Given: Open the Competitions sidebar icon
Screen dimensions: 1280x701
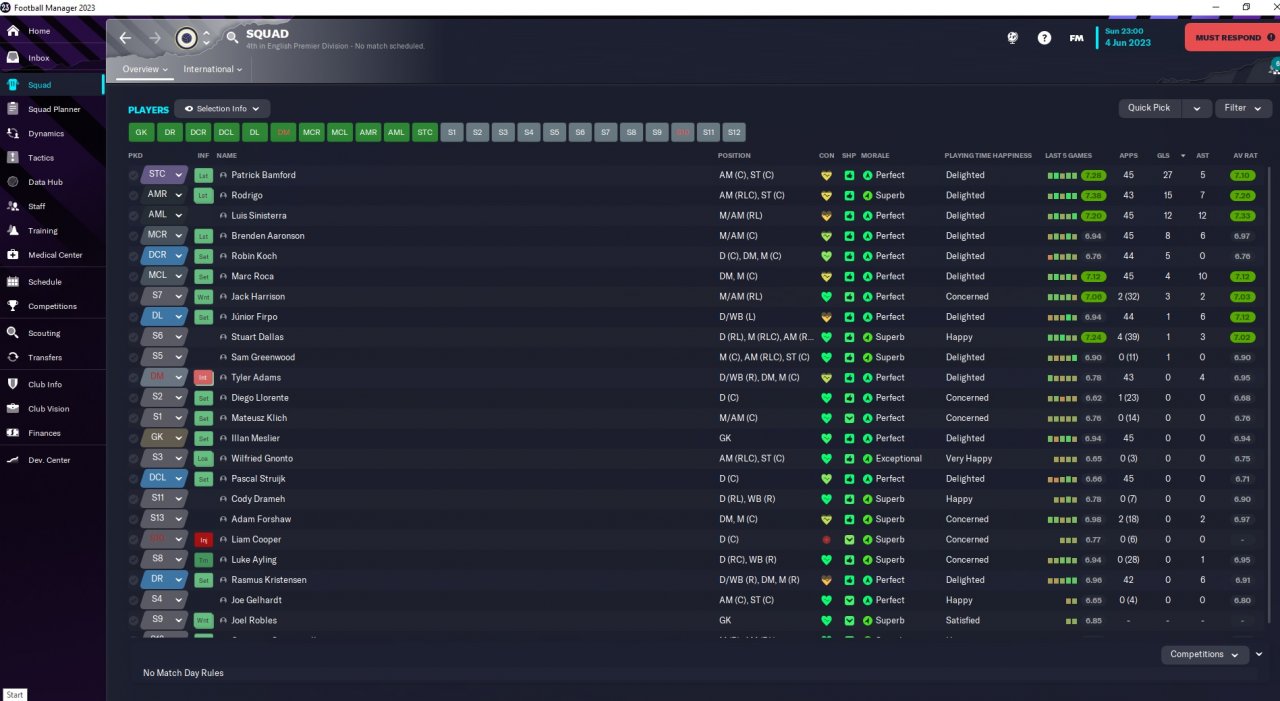Looking at the screenshot, I should pos(13,306).
